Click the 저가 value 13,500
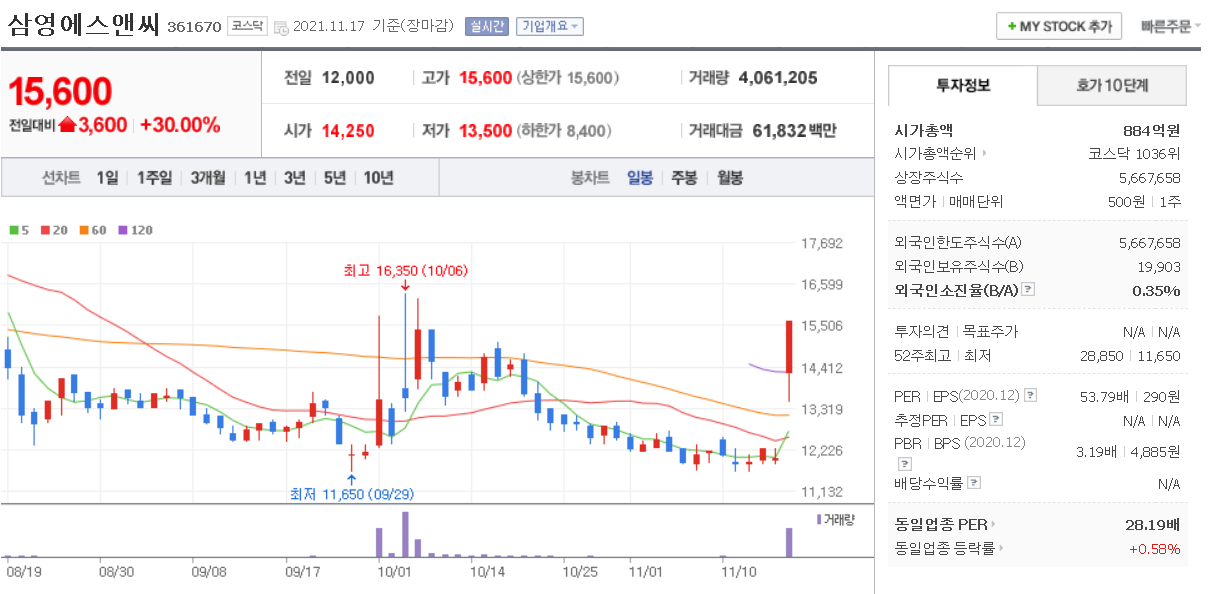The height and width of the screenshot is (594, 1213). point(485,130)
